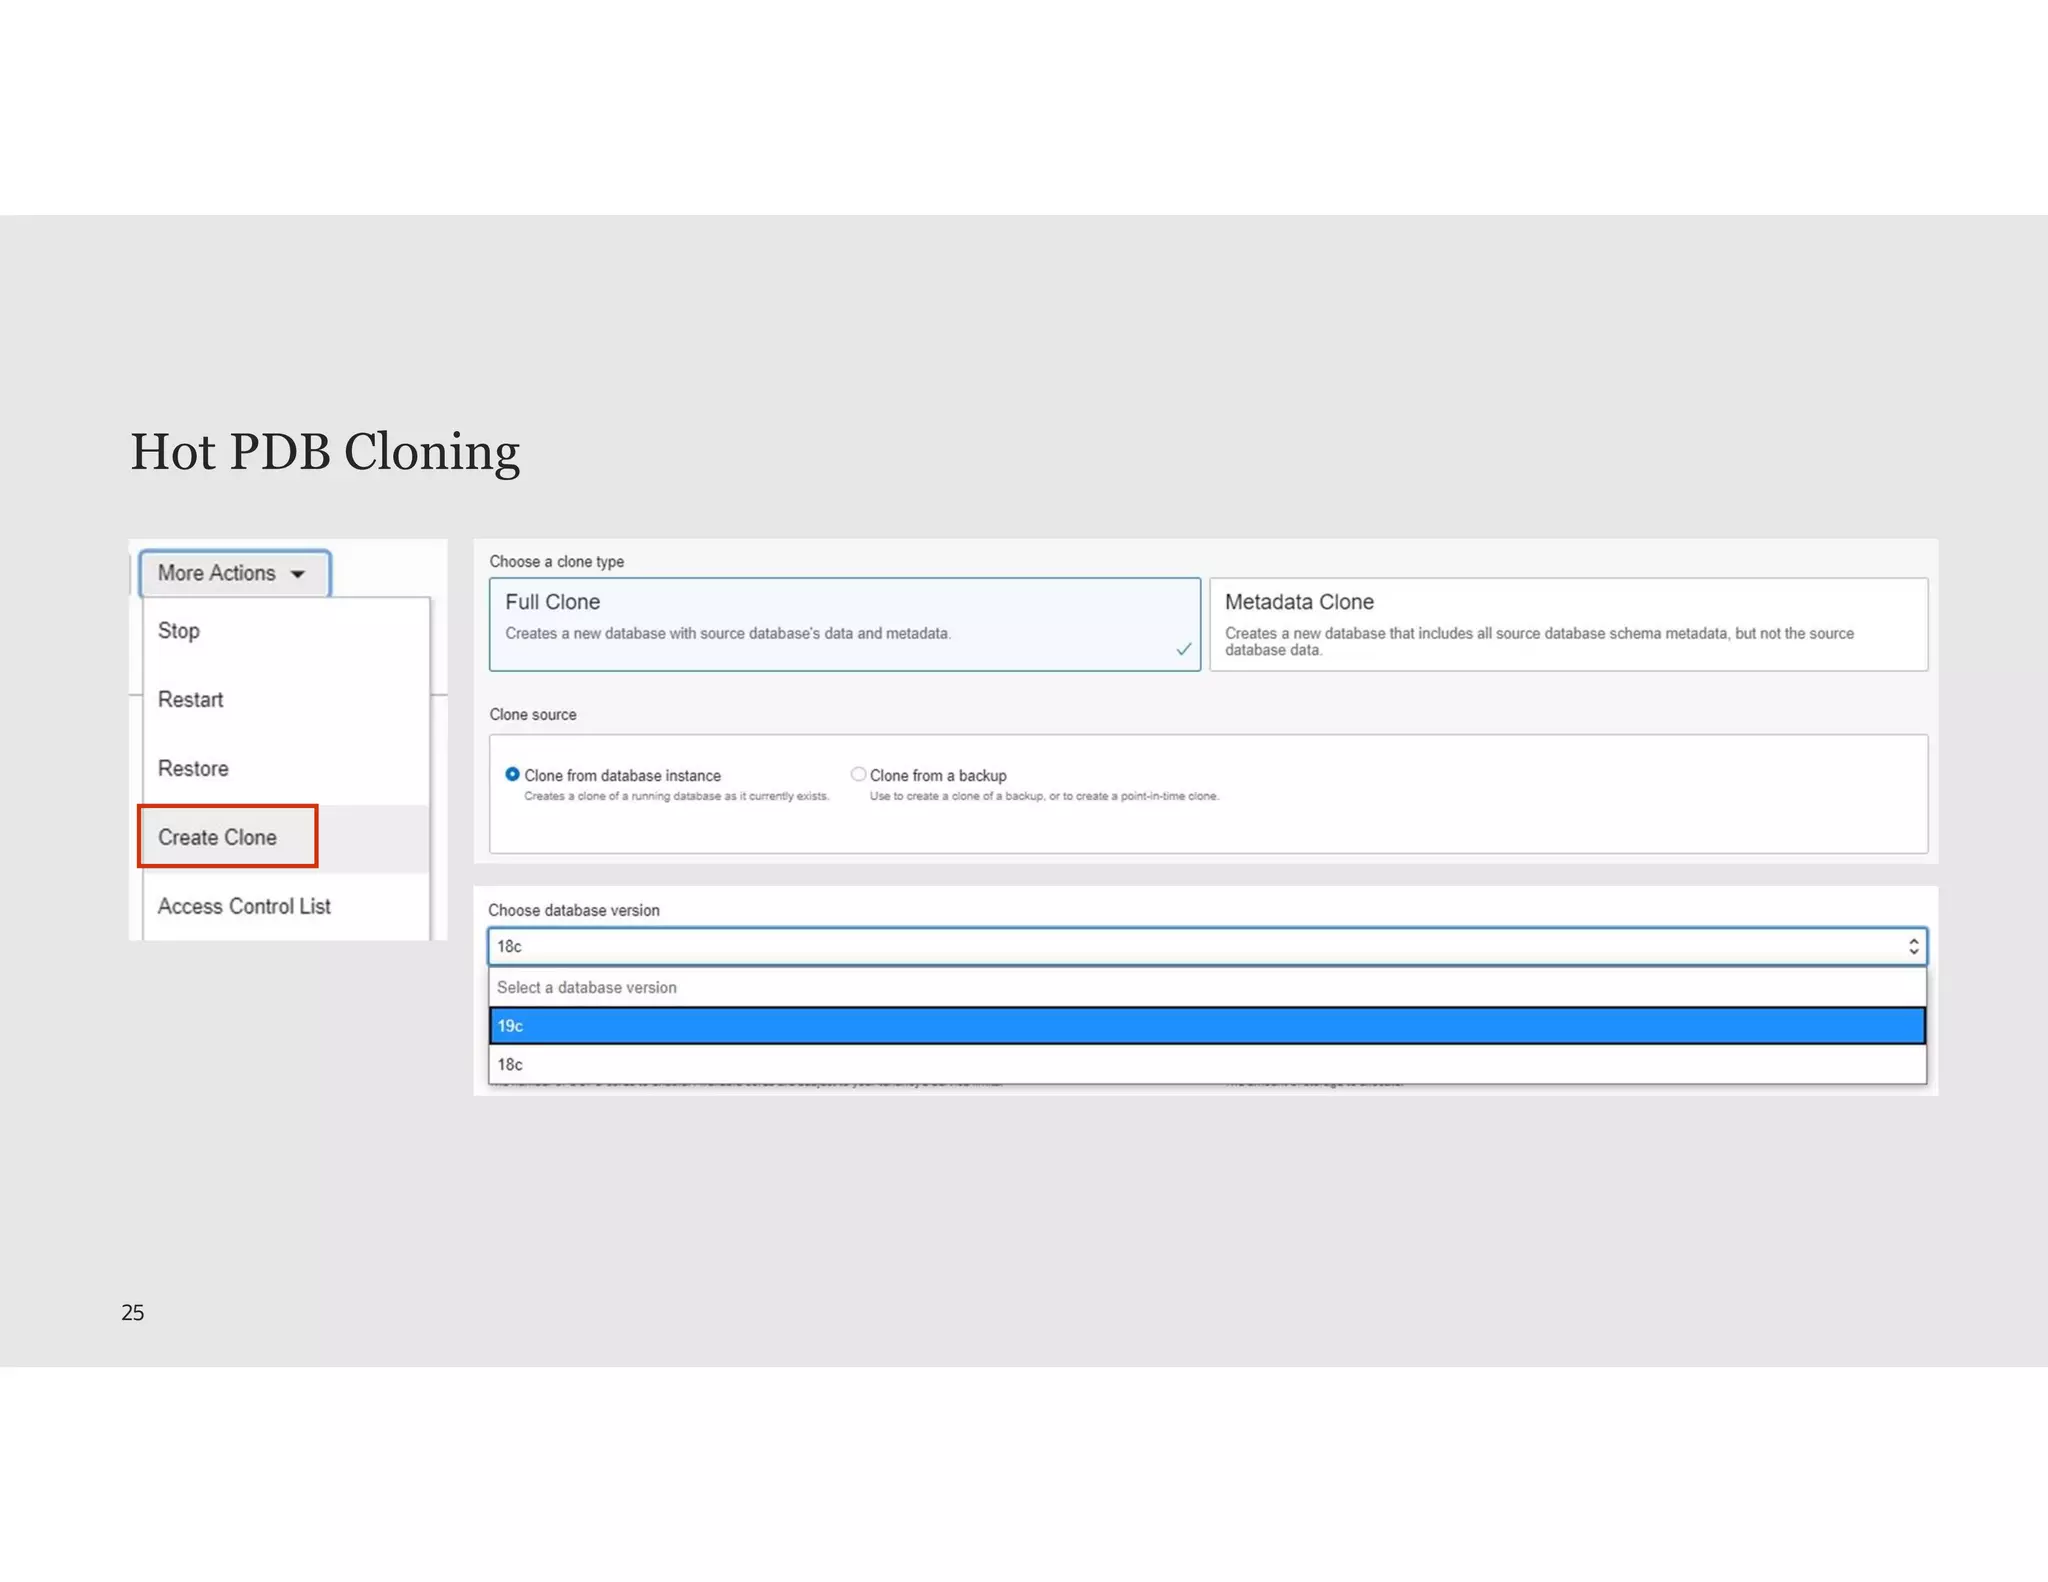This screenshot has height=1582, width=2048.
Task: Click the More Actions caret arrow
Action: pos(297,574)
